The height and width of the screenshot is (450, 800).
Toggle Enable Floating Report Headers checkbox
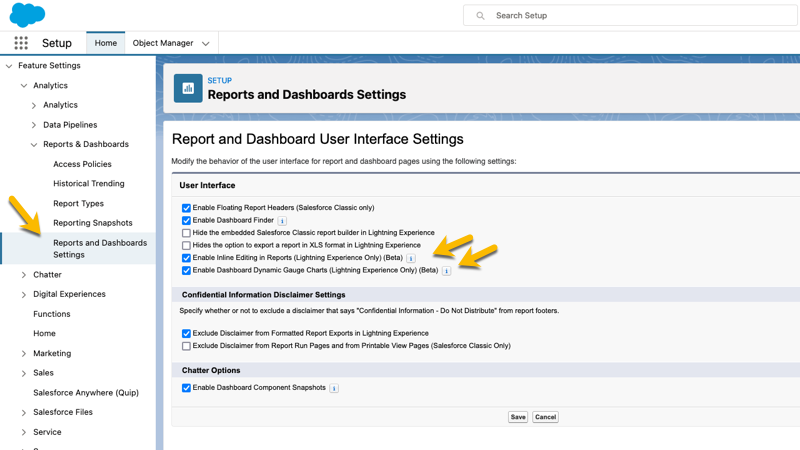tap(186, 208)
